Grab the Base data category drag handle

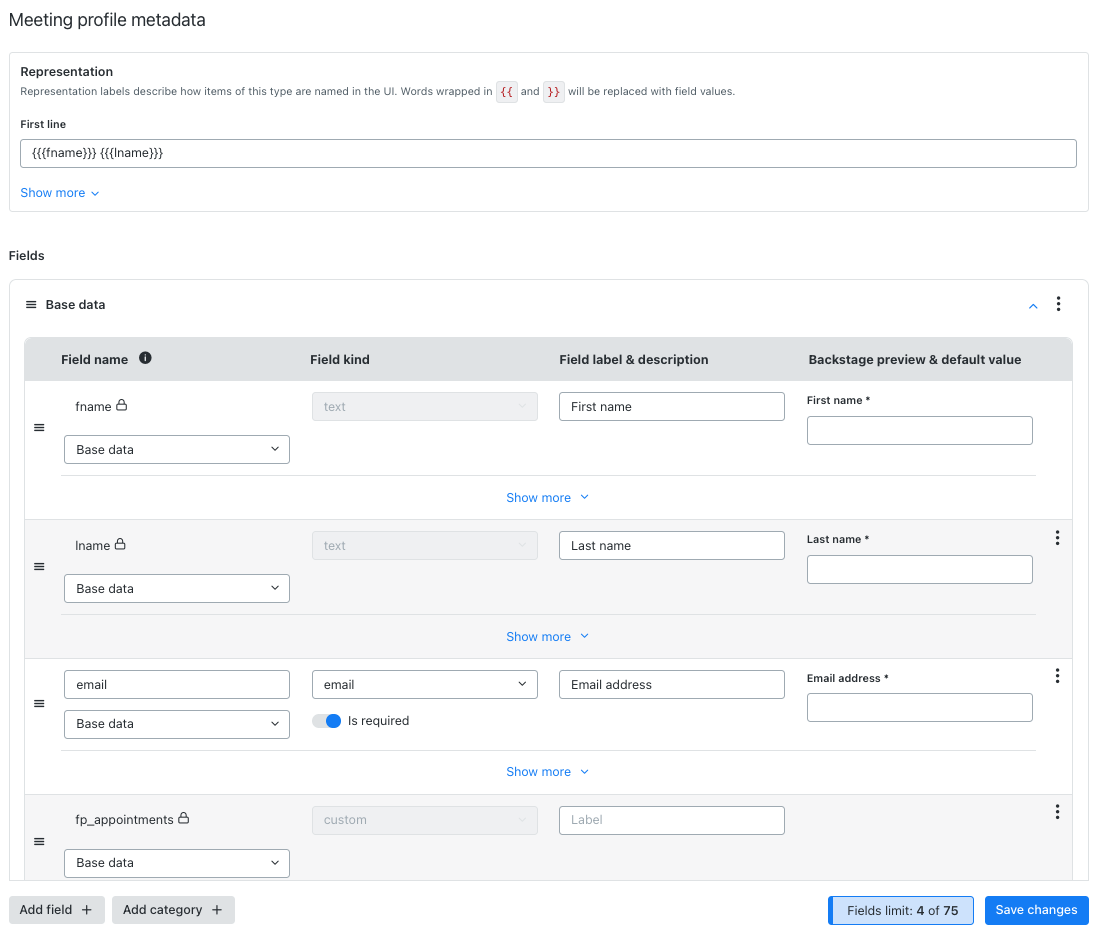[31, 305]
